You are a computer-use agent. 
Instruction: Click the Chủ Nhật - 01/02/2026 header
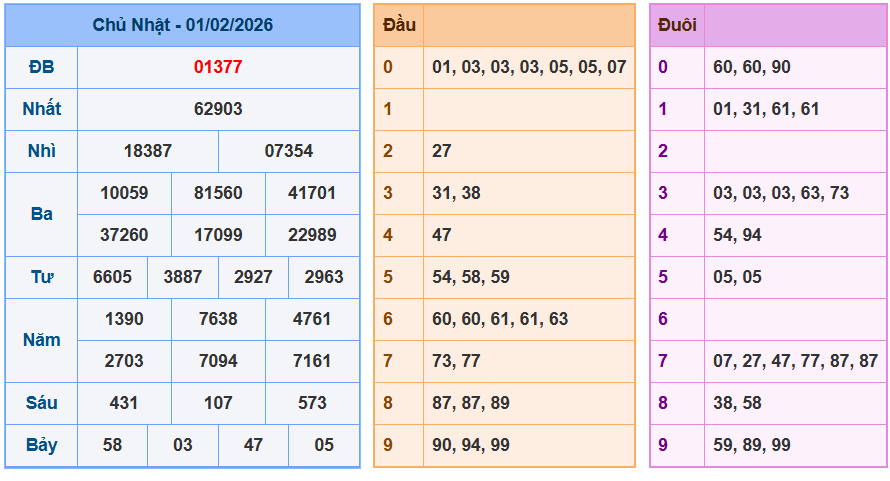pyautogui.click(x=182, y=25)
